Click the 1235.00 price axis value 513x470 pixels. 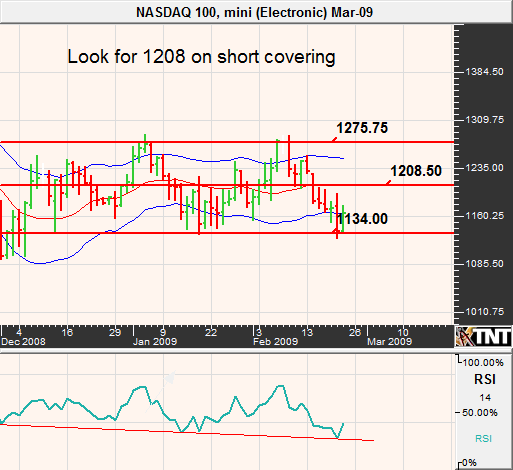[x=484, y=167]
